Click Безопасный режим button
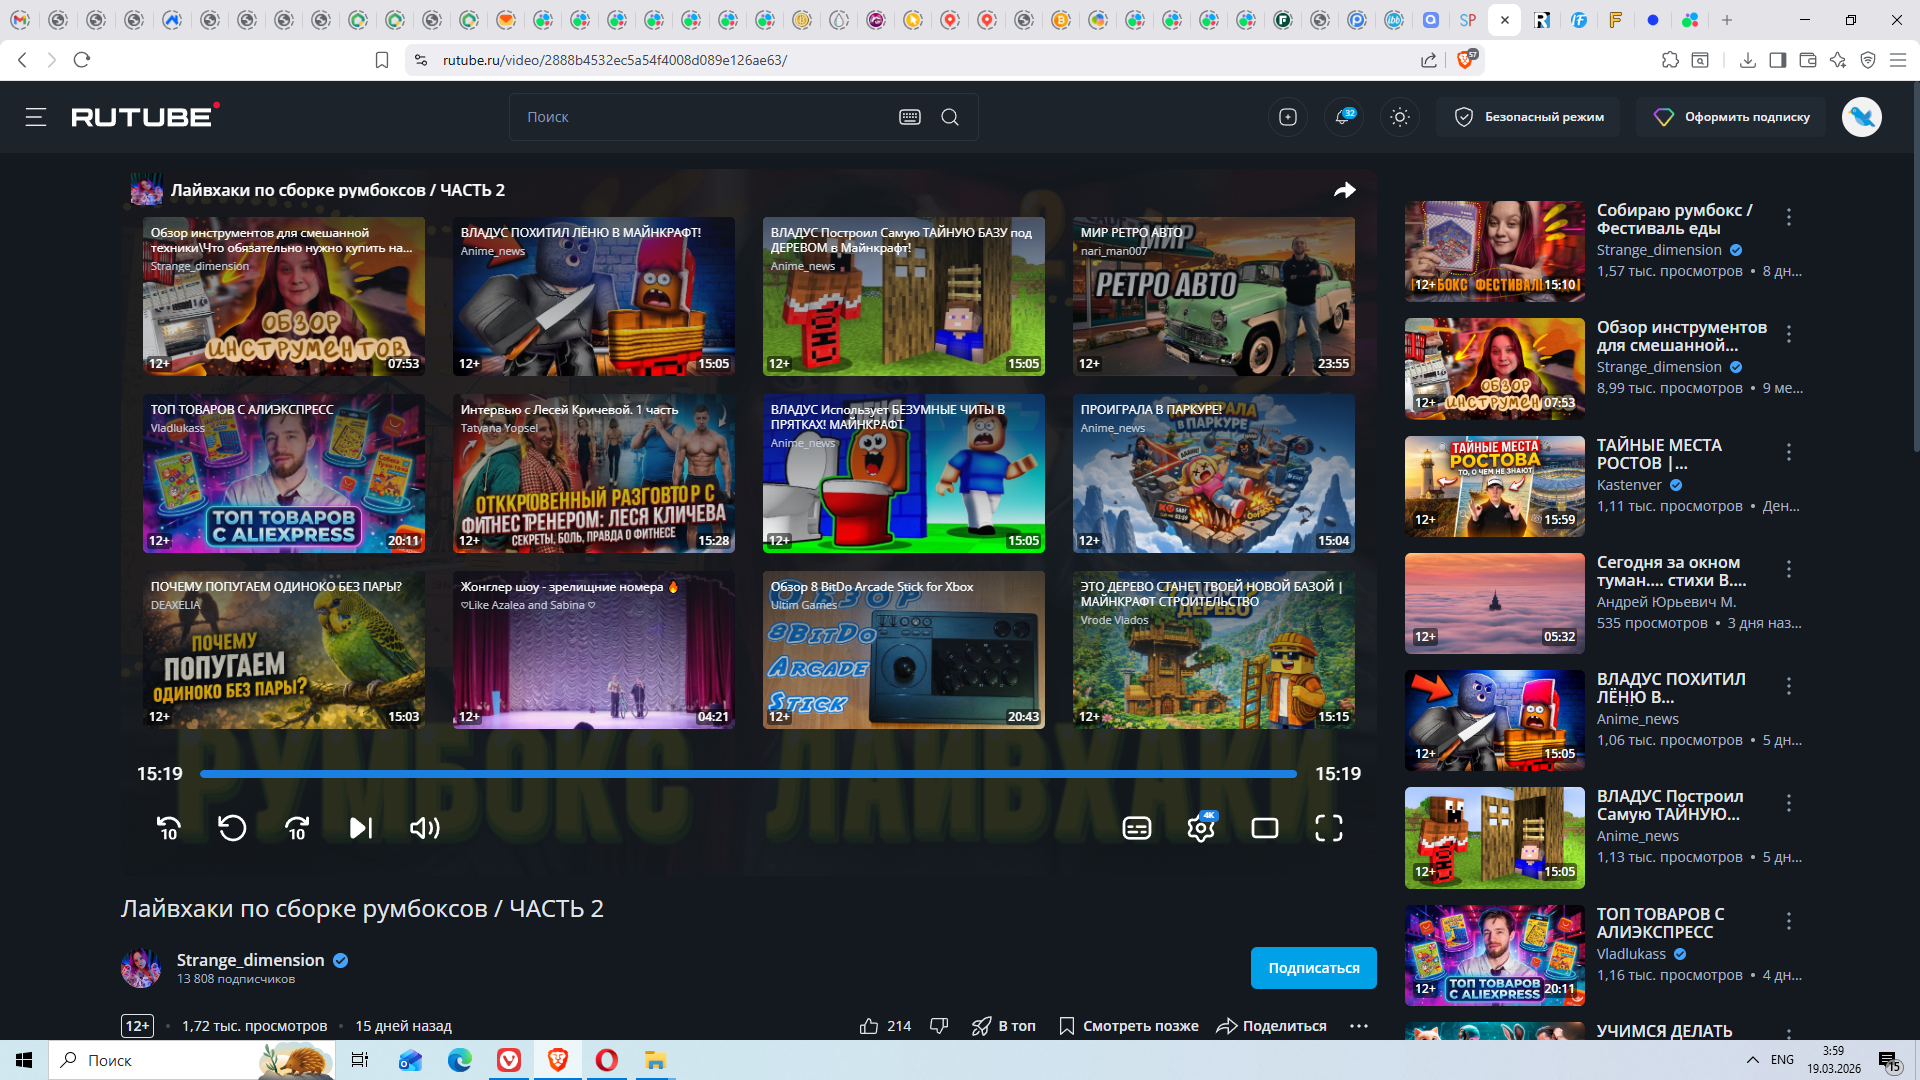Image resolution: width=1920 pixels, height=1080 pixels. point(1529,117)
